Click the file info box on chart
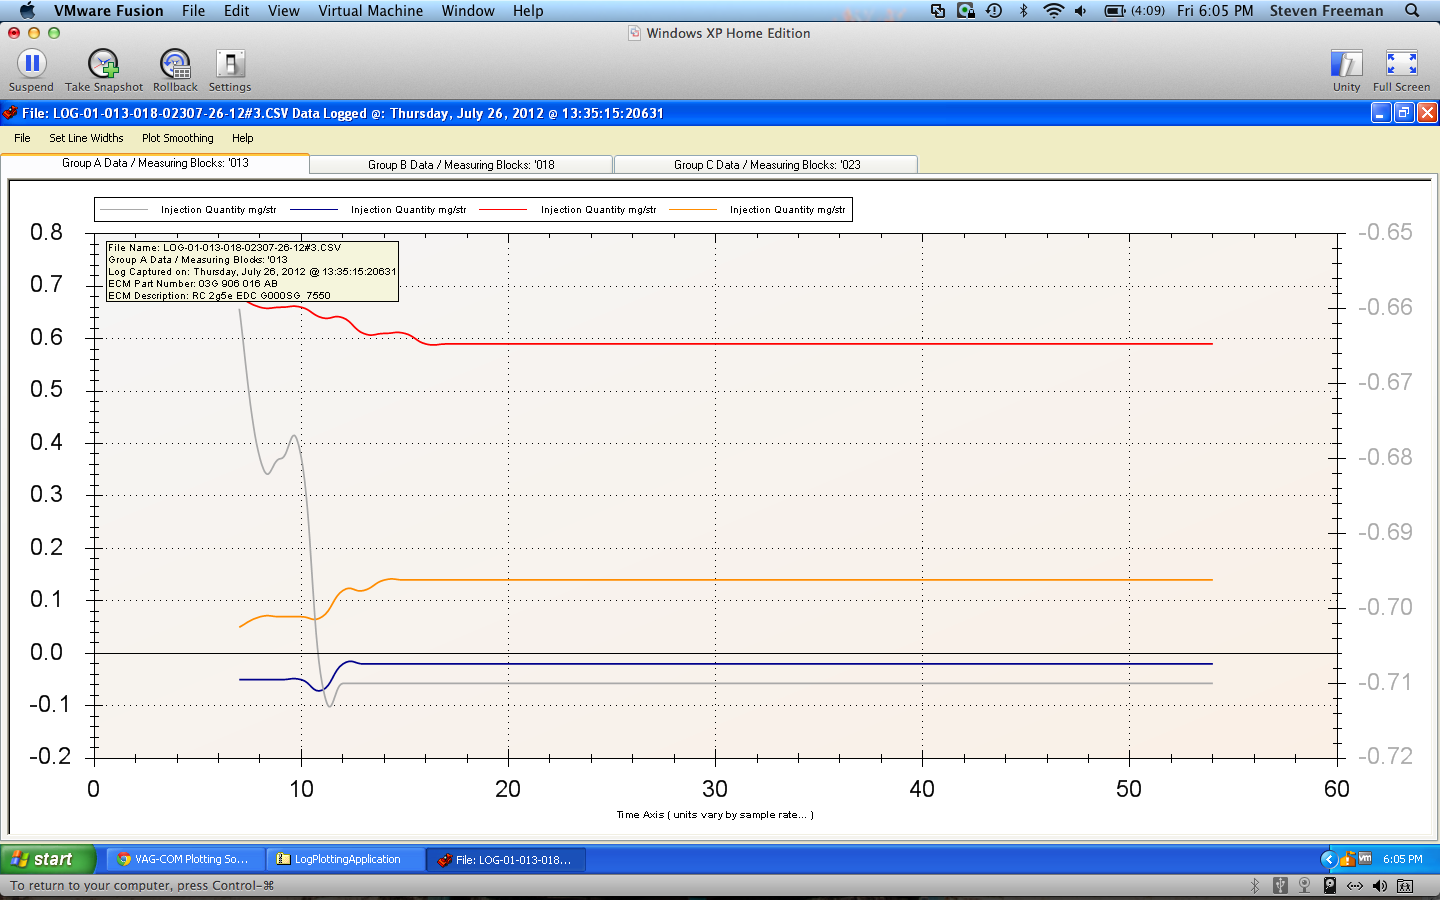1440x900 pixels. tap(252, 271)
